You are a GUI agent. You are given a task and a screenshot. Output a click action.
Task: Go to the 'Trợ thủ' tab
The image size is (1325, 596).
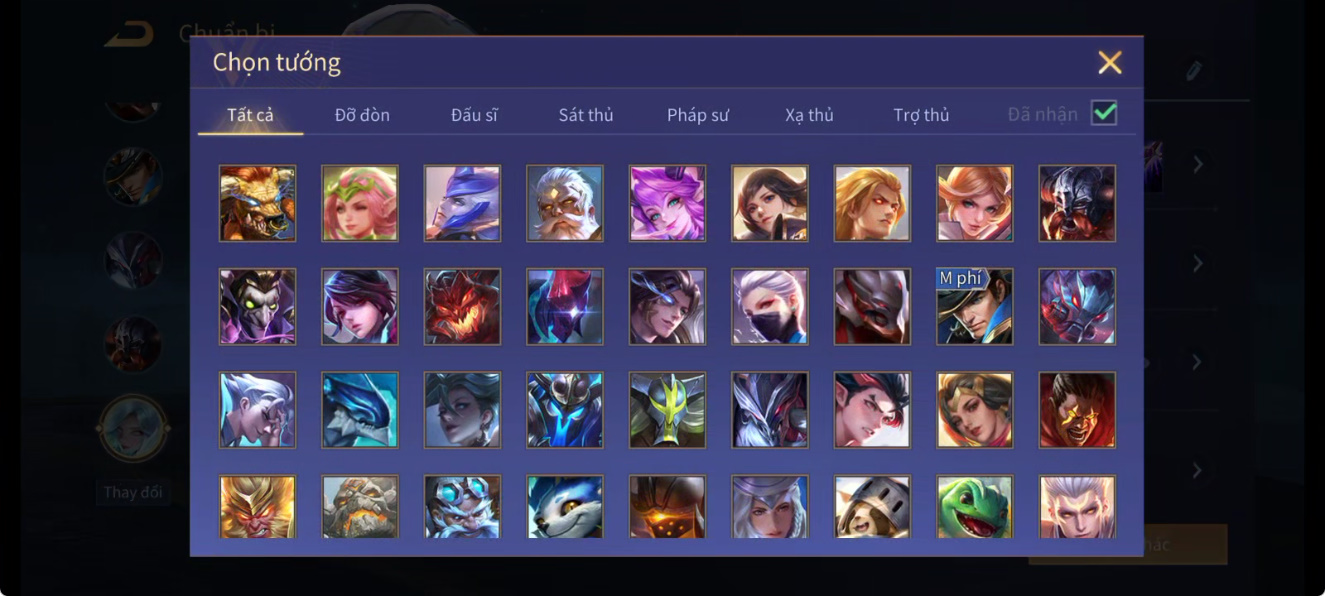click(x=921, y=115)
